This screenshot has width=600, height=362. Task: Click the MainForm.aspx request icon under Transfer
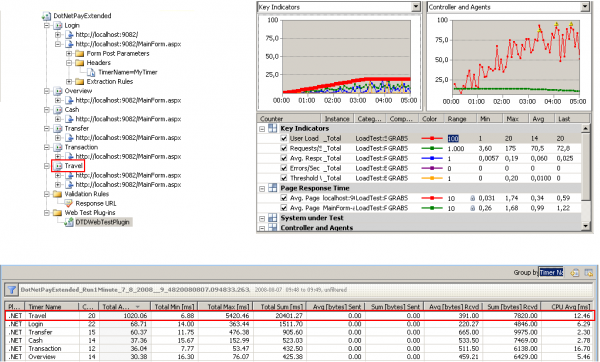69,138
